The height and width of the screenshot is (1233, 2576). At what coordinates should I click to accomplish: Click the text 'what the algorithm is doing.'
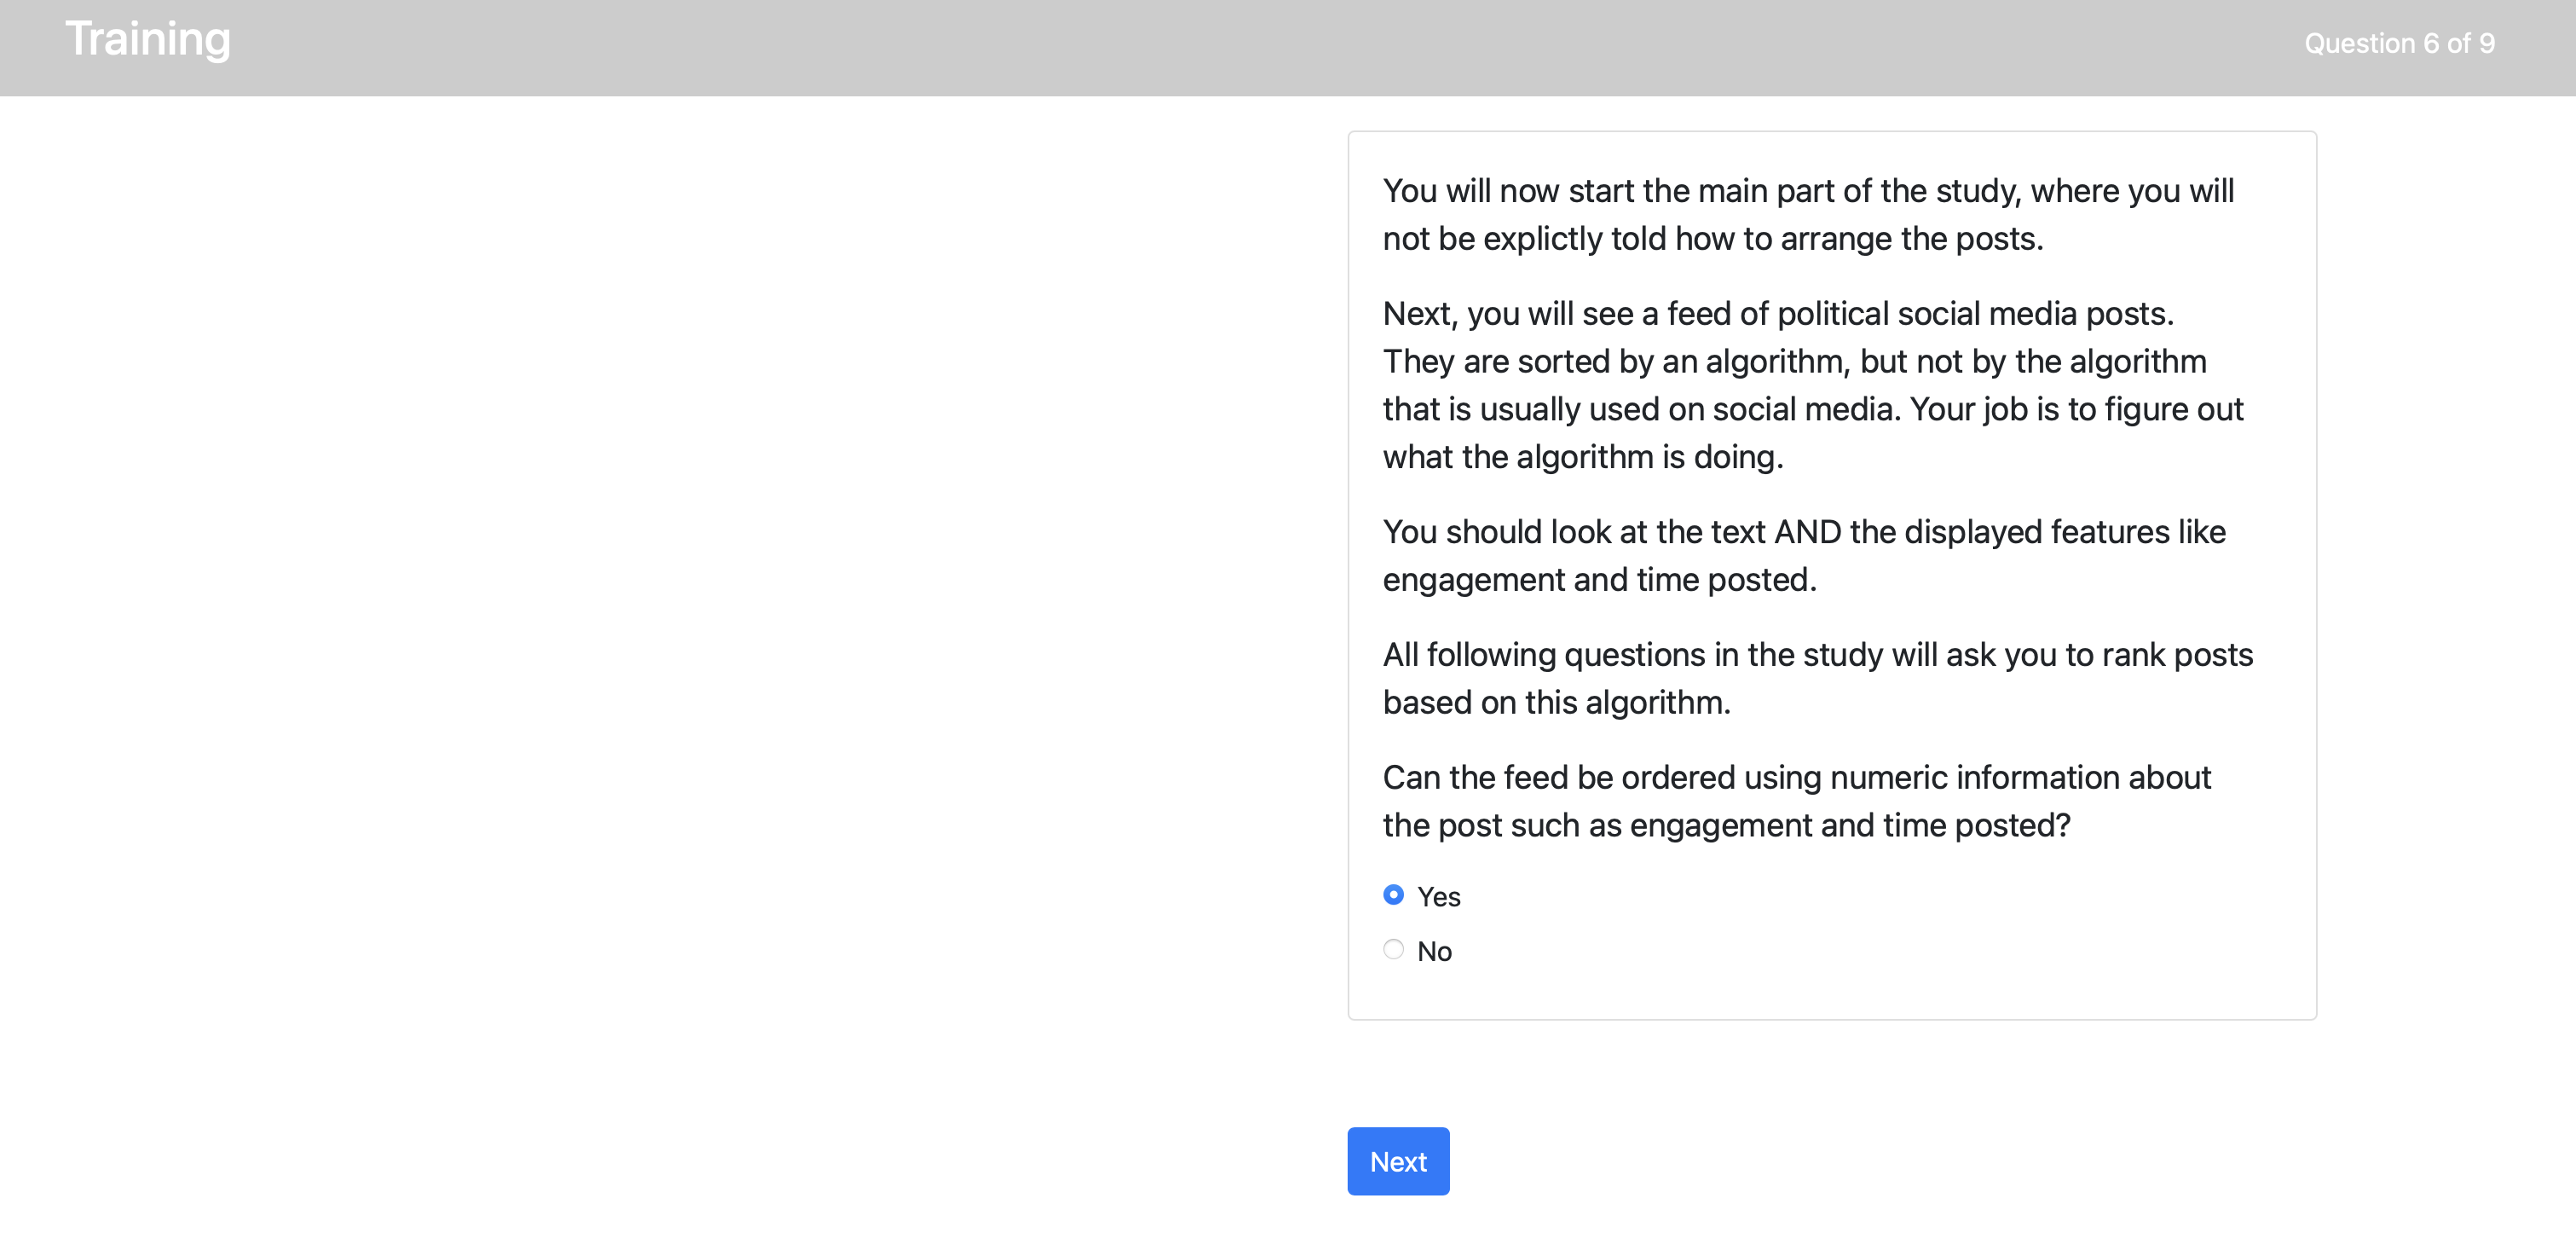pos(1582,457)
